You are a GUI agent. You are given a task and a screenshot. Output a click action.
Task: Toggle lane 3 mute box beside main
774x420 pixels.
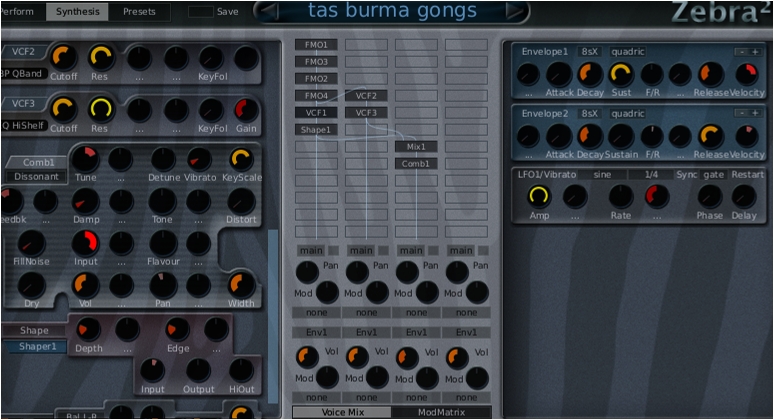click(x=433, y=251)
